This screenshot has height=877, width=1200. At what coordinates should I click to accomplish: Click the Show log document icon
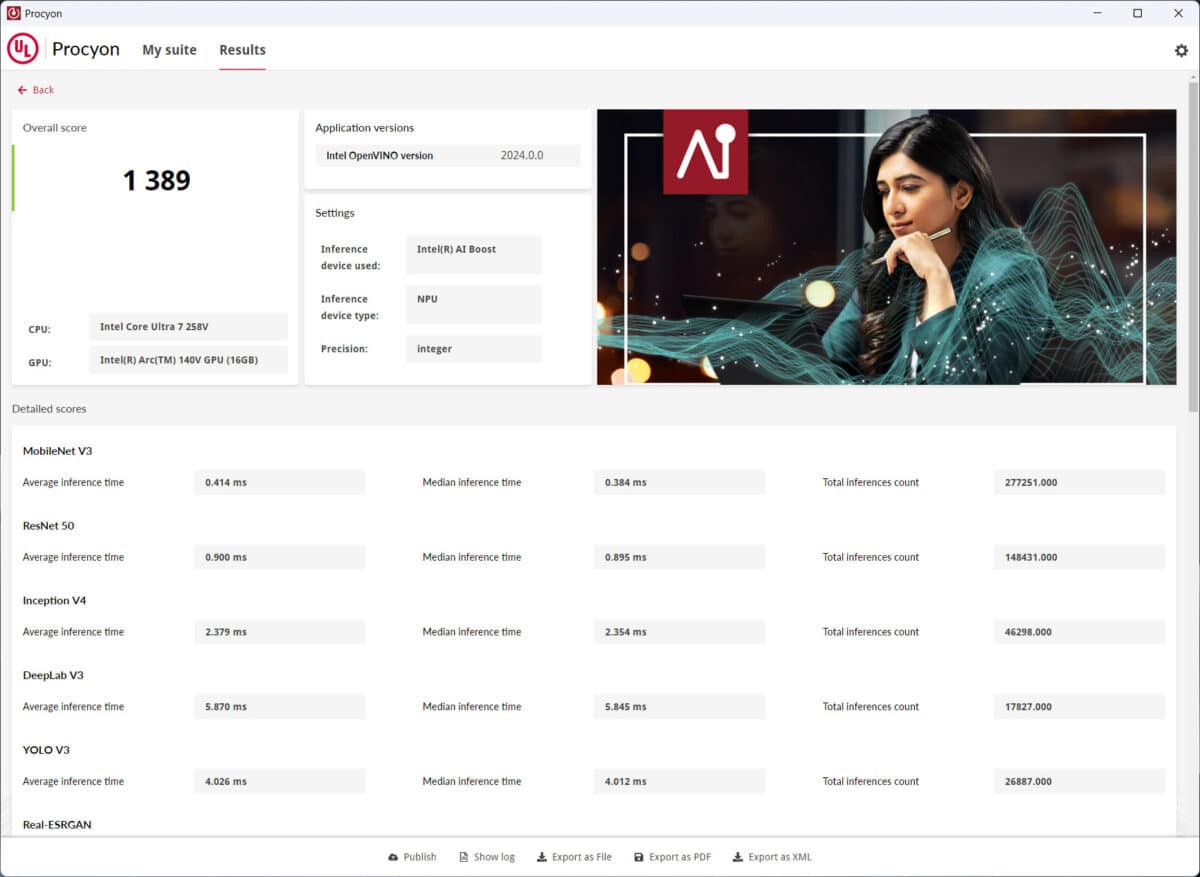click(464, 857)
